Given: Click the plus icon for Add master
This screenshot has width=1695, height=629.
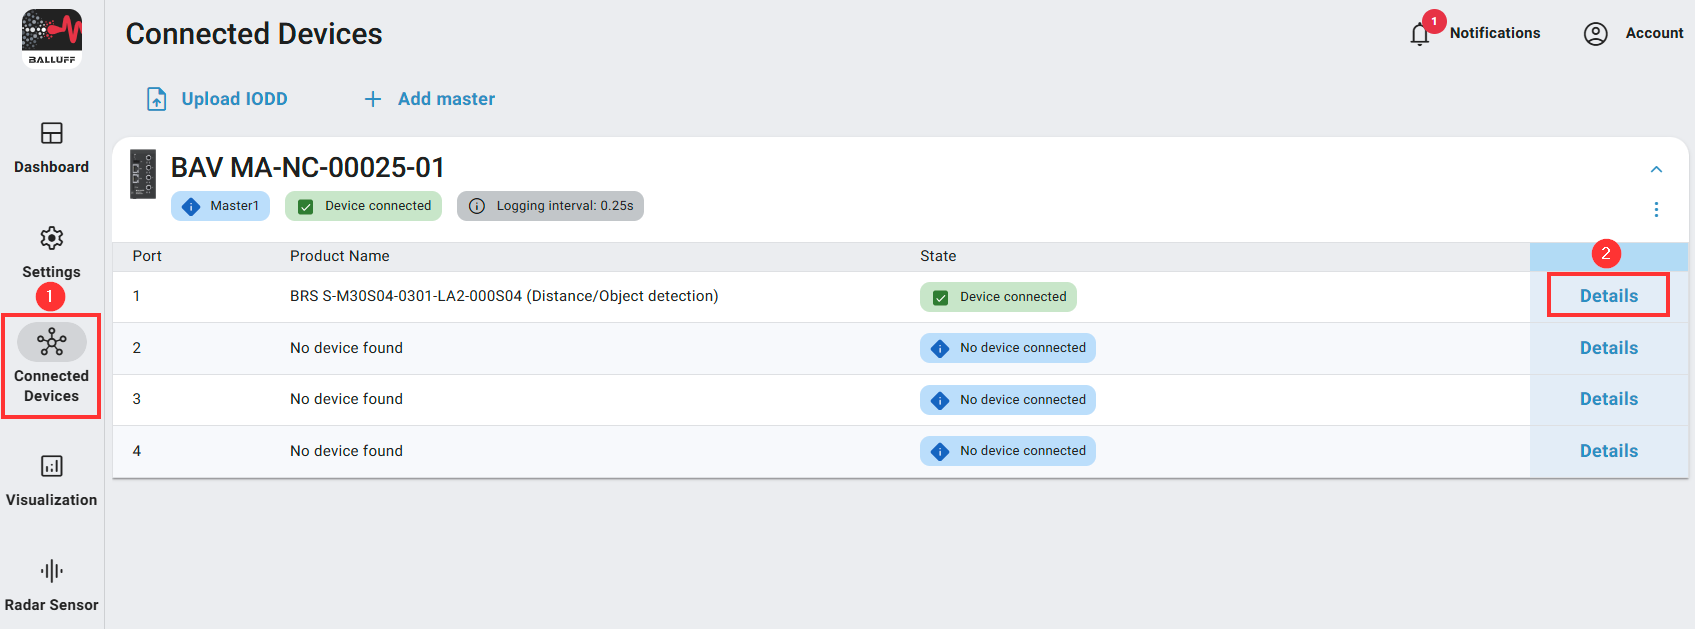Looking at the screenshot, I should (373, 99).
